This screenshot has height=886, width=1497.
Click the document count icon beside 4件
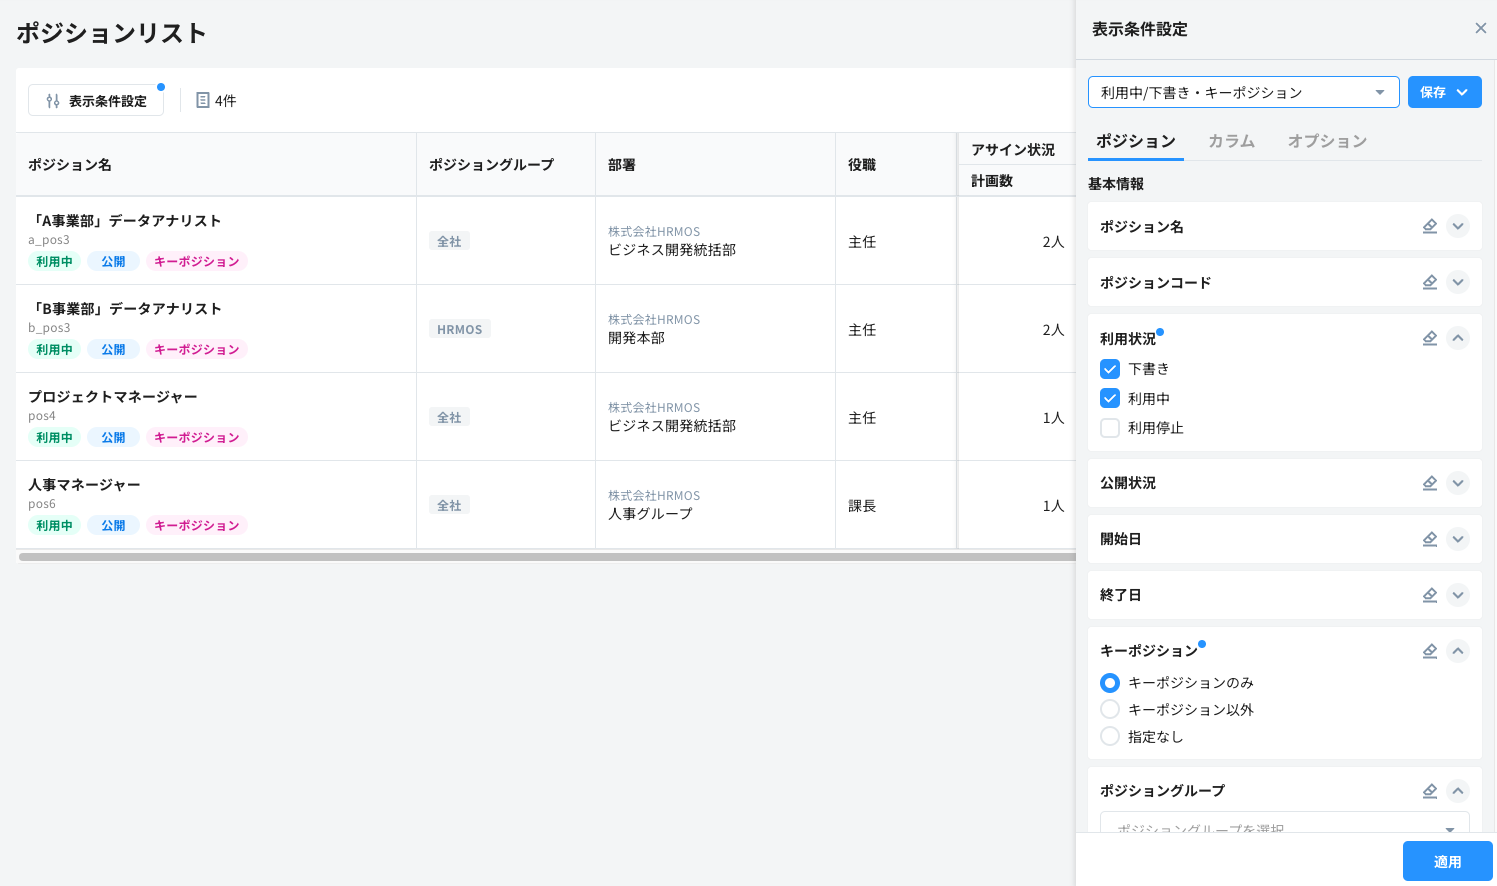click(x=205, y=100)
